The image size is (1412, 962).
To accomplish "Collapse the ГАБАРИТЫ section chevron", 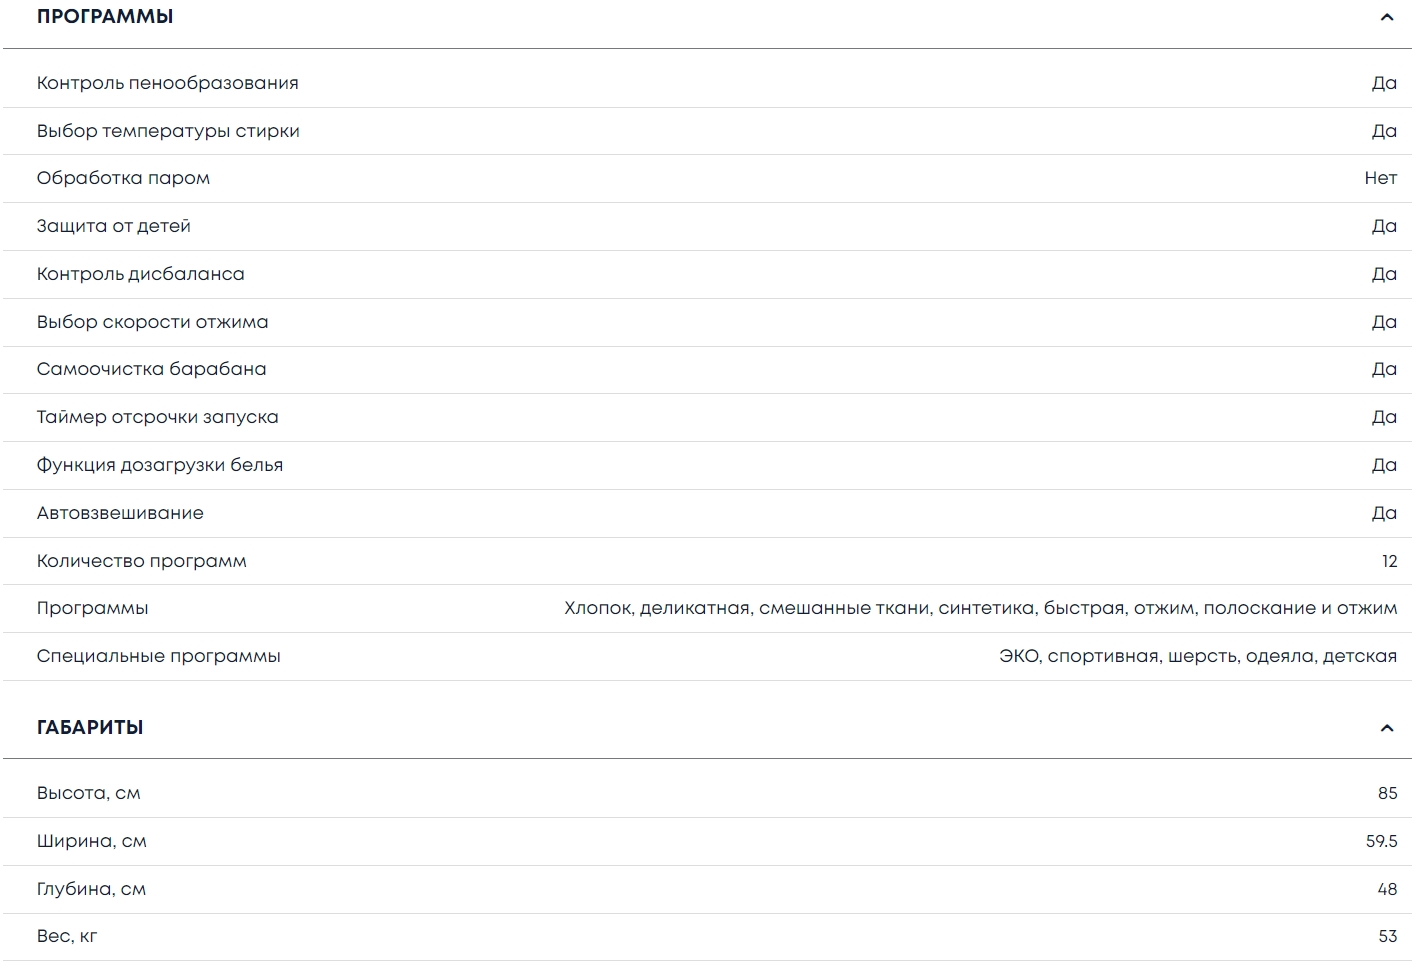I will [1386, 728].
